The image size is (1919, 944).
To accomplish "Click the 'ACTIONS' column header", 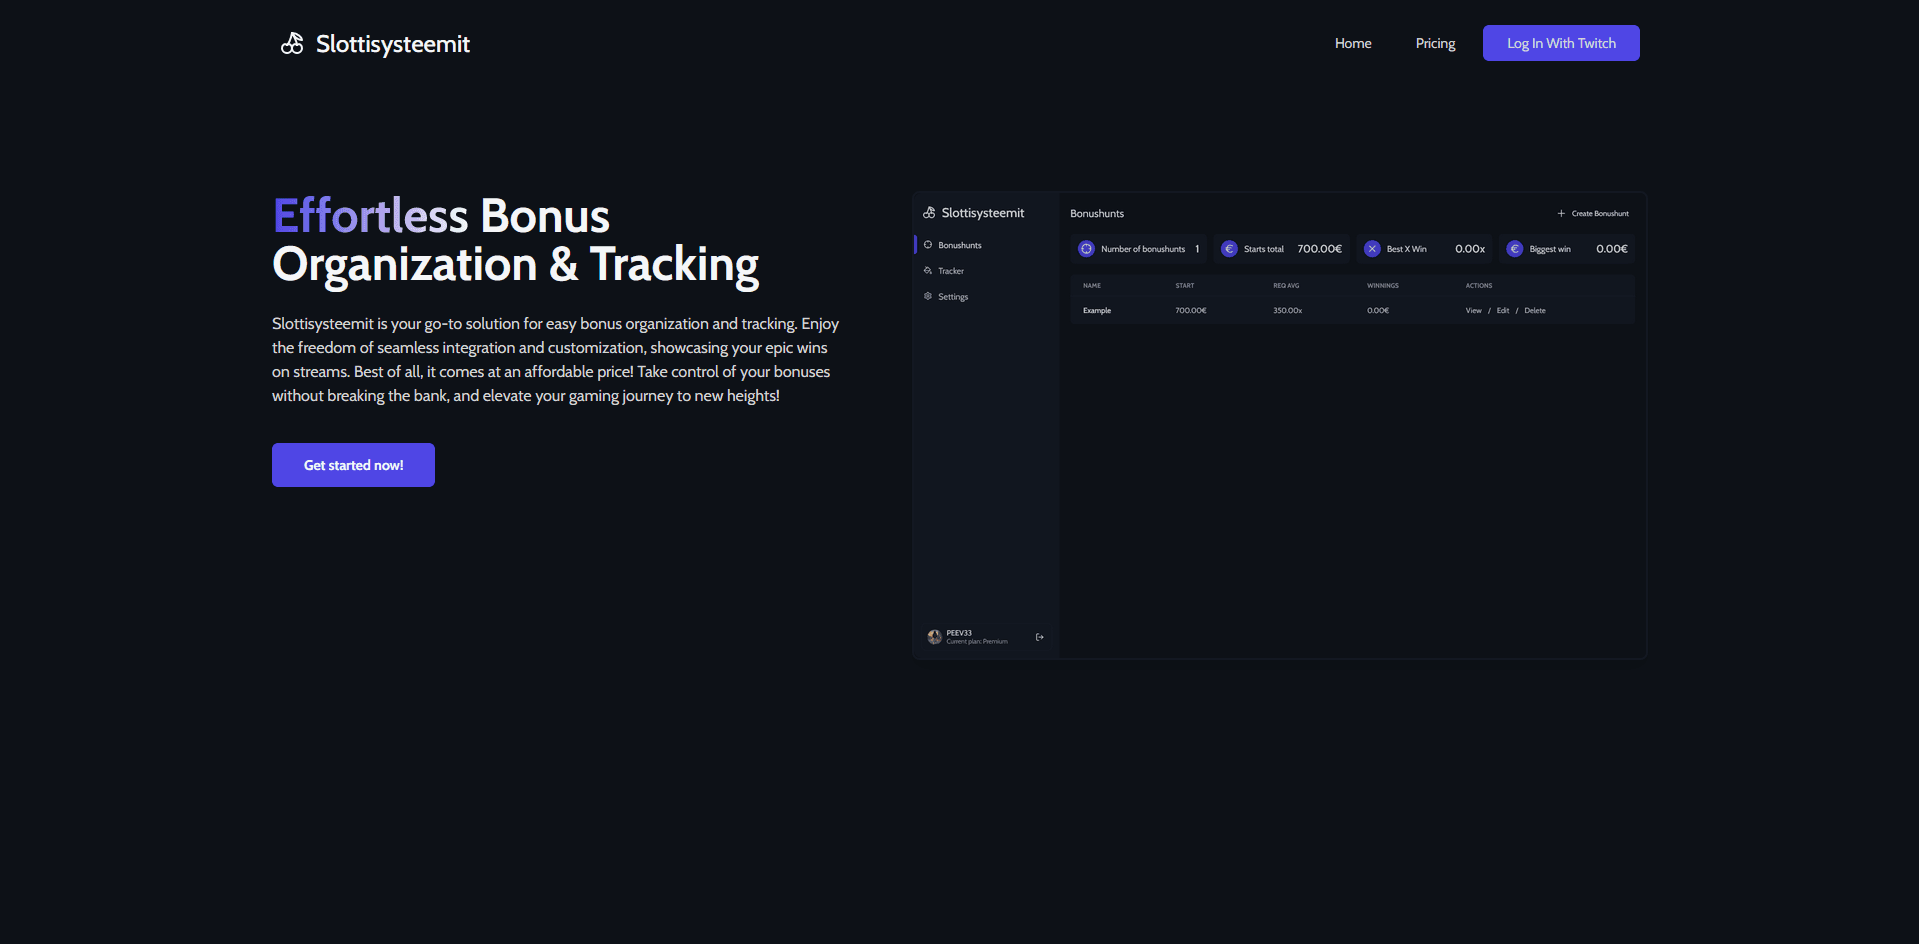I will click(1479, 286).
